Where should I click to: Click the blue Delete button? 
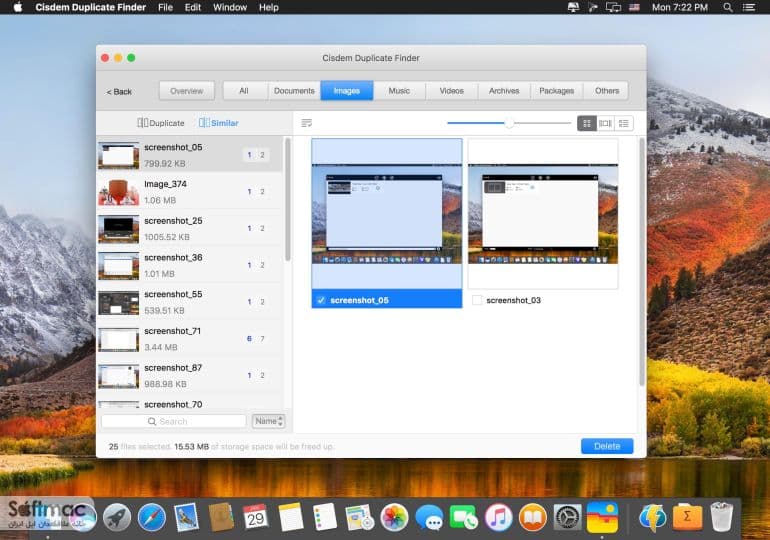point(607,446)
